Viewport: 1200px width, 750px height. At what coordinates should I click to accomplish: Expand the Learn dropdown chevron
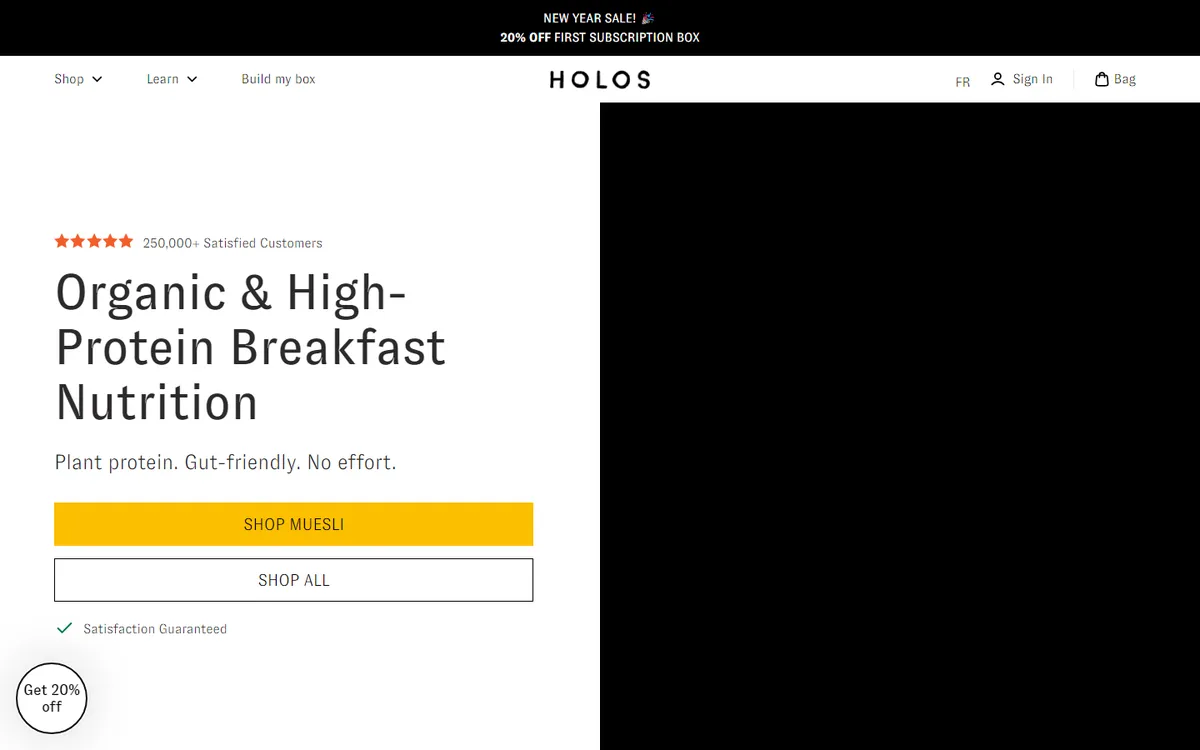pyautogui.click(x=192, y=80)
